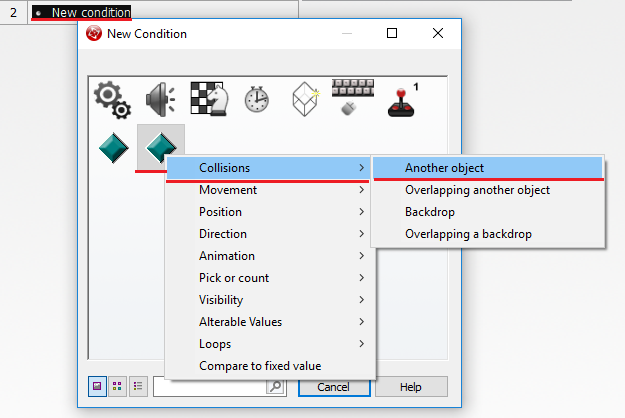Select the Create New Objects cube icon
The height and width of the screenshot is (418, 625).
pyautogui.click(x=306, y=99)
